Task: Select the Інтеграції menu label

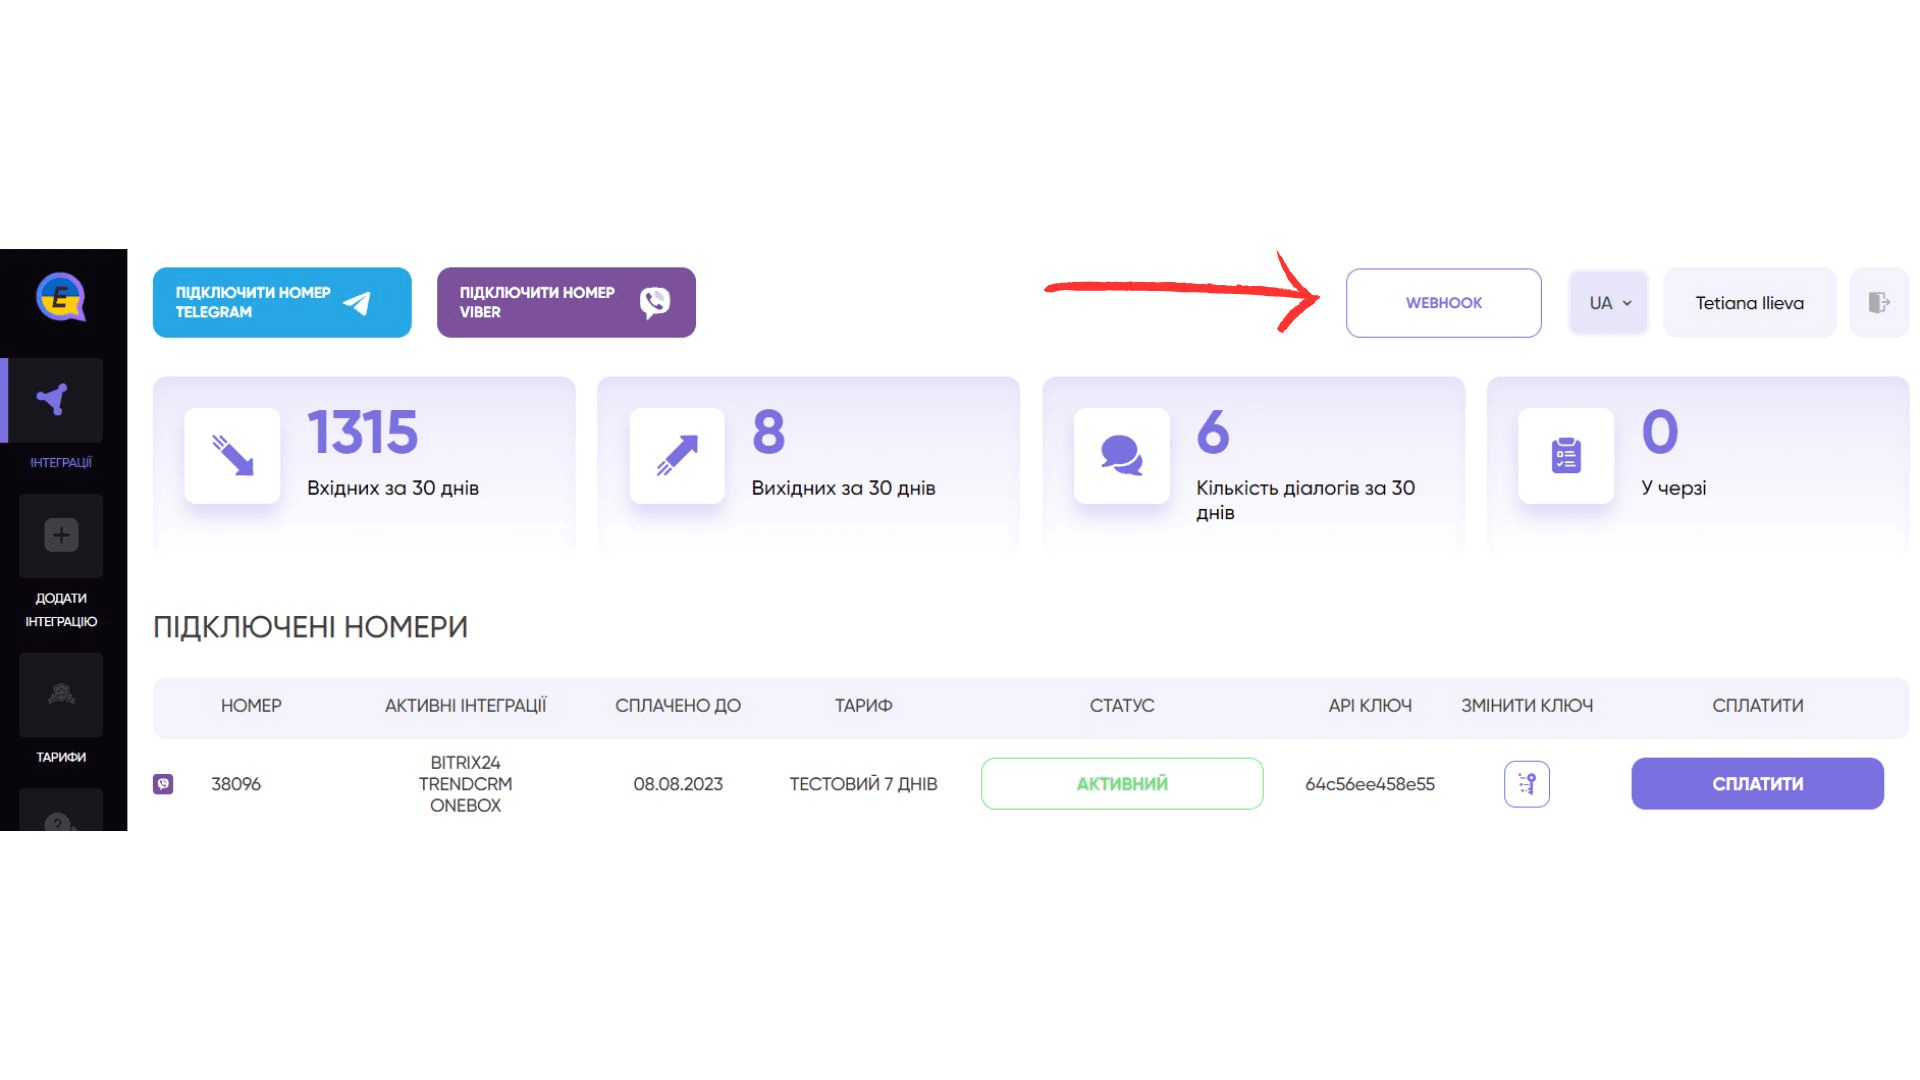Action: pos(61,463)
